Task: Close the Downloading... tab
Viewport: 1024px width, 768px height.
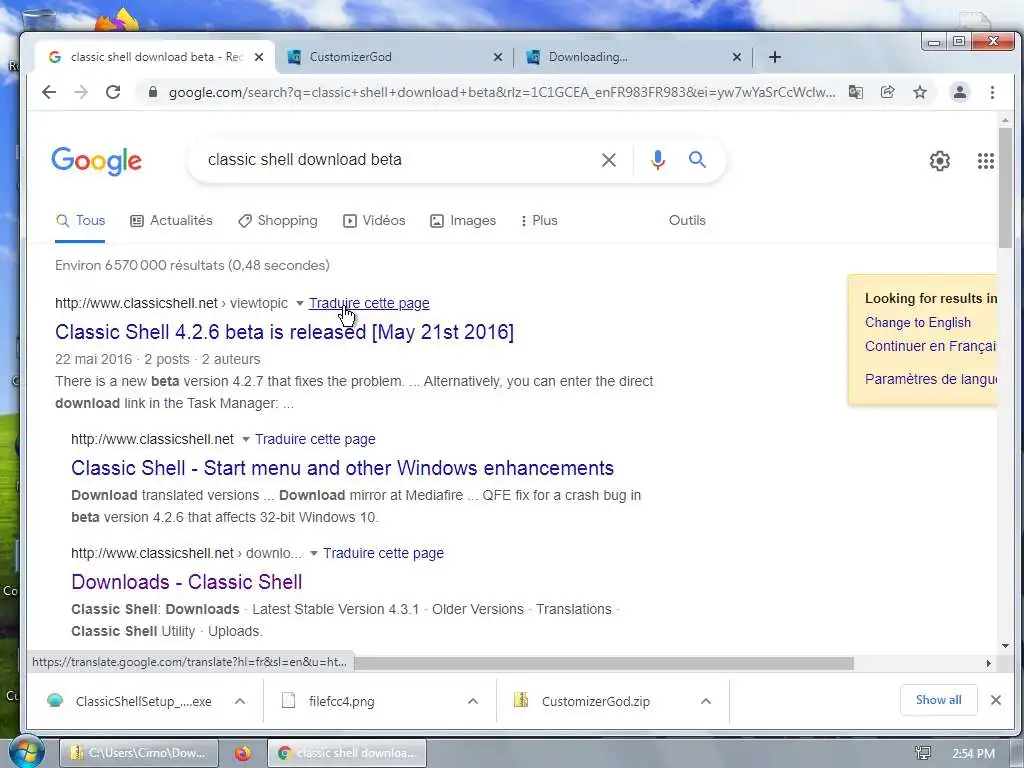Action: 737,57
